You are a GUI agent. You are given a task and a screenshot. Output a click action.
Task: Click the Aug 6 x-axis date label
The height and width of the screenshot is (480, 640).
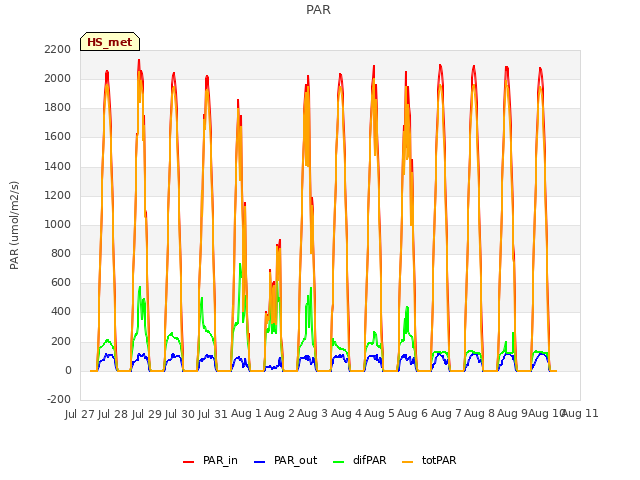point(412,414)
